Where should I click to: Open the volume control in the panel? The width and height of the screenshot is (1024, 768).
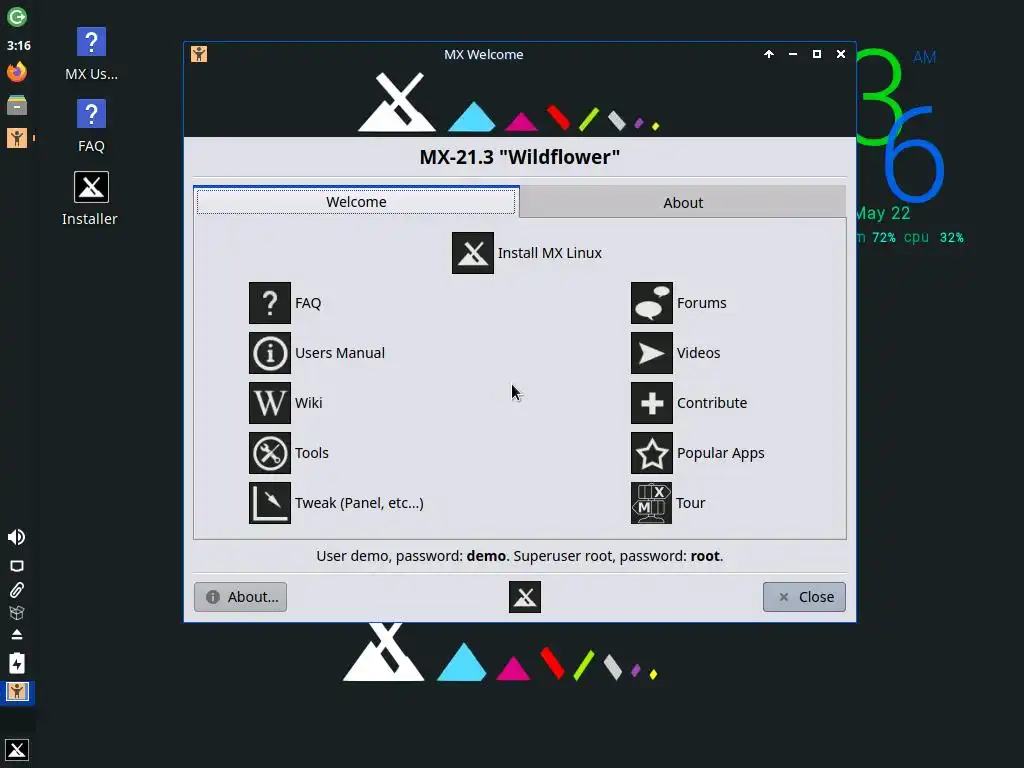(x=16, y=537)
